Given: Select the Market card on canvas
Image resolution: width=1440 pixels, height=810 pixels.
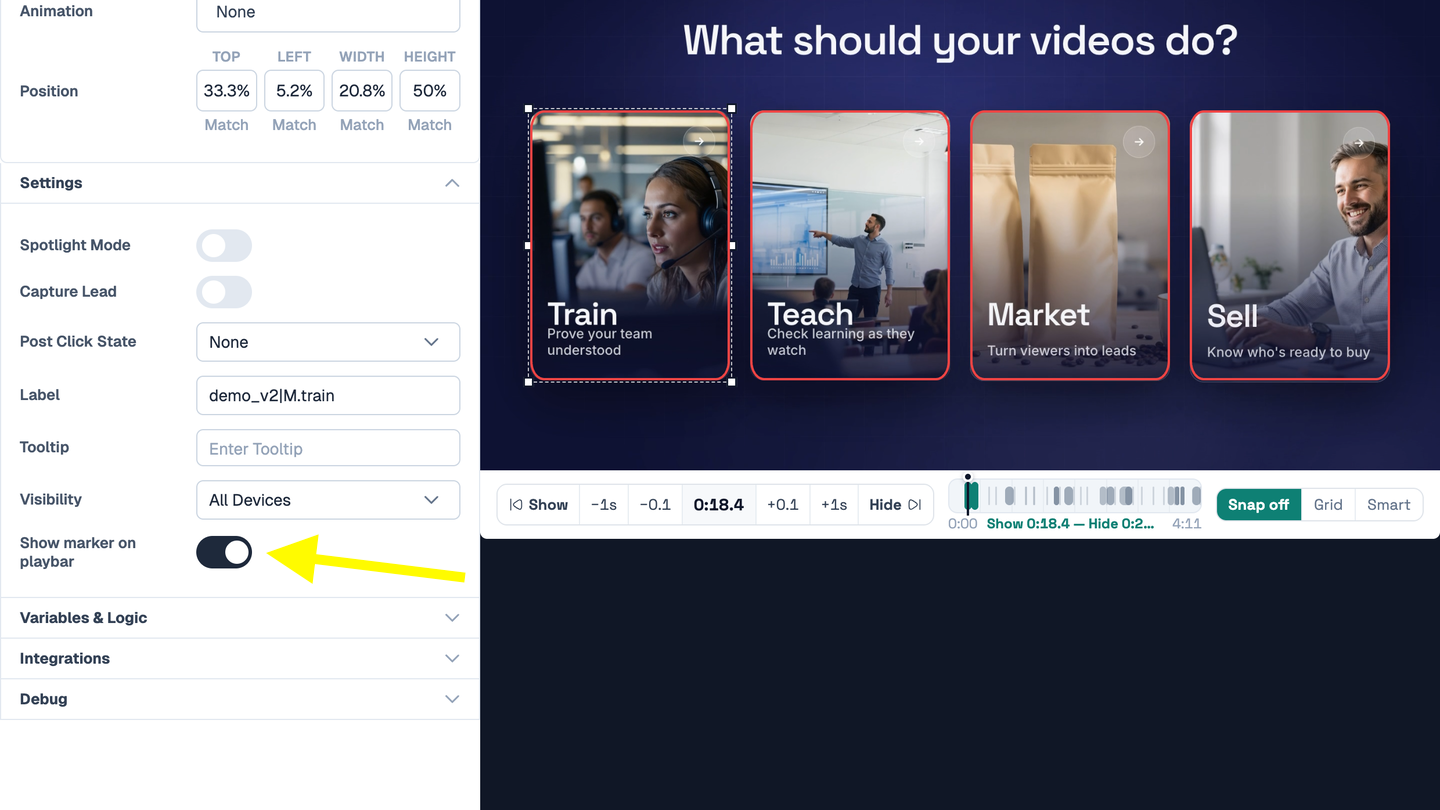Looking at the screenshot, I should (1070, 245).
